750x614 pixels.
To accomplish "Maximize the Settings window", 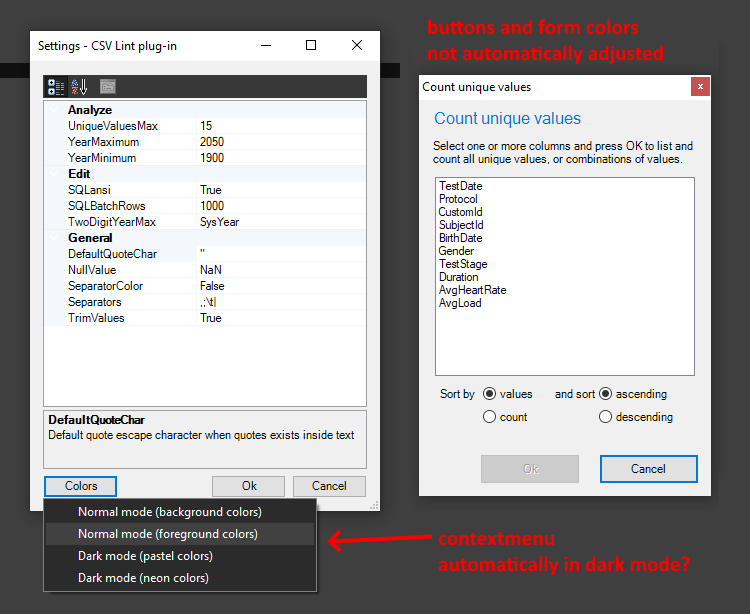I will tap(311, 45).
